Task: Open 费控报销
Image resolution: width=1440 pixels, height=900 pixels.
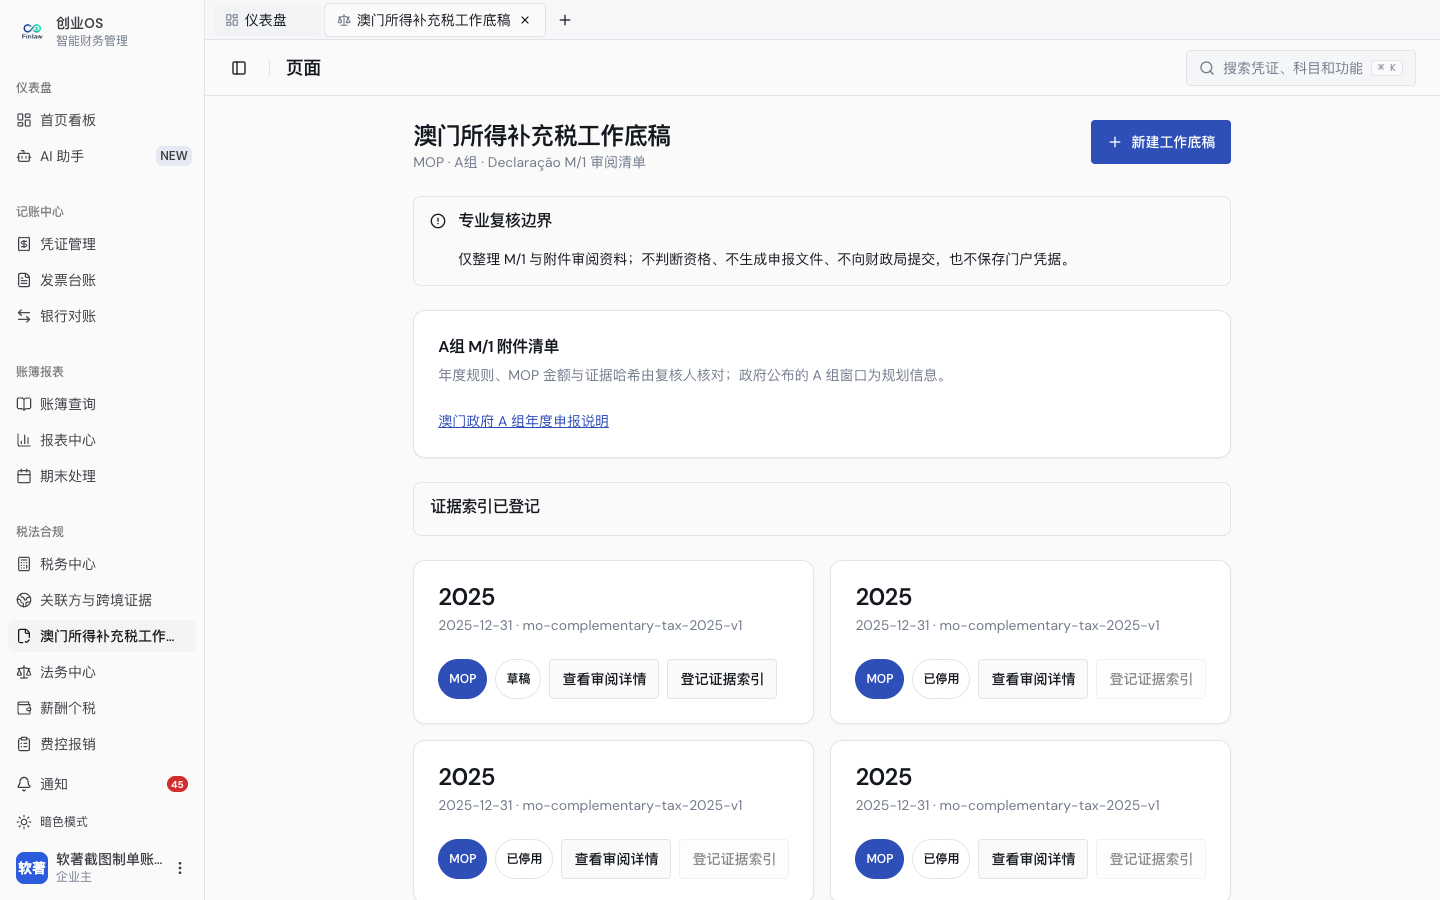Action: click(x=102, y=744)
